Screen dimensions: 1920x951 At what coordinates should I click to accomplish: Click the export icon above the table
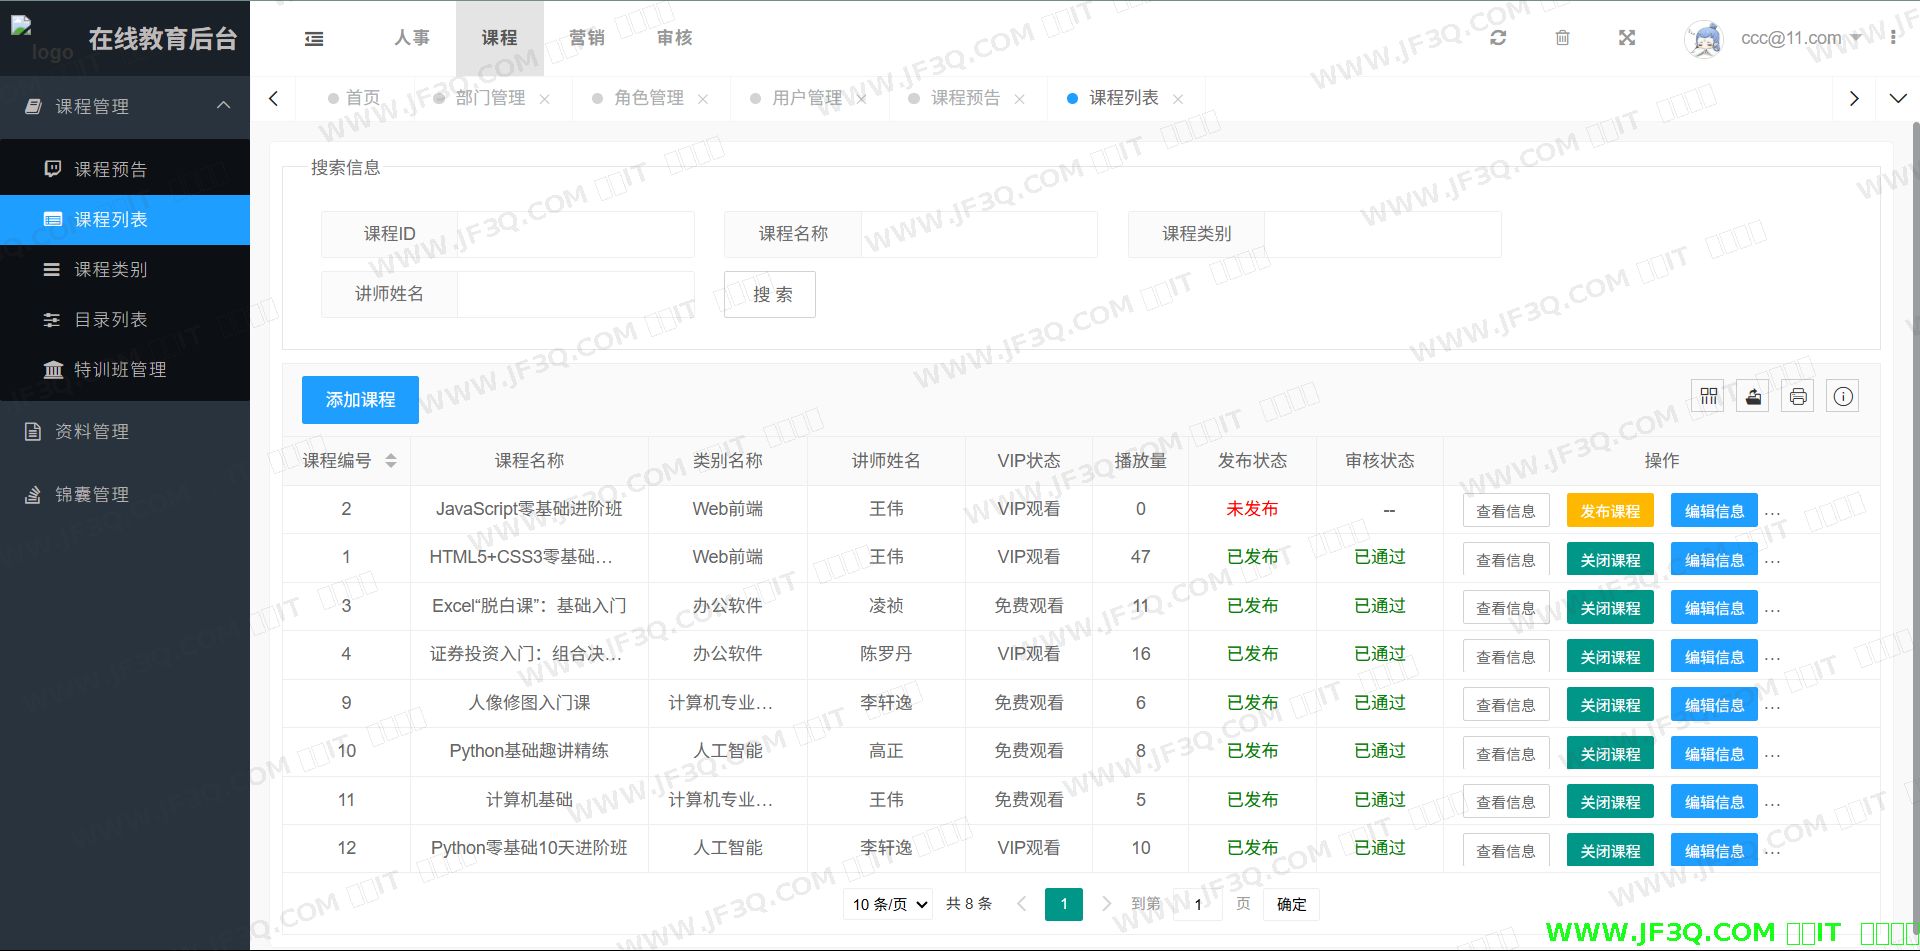(x=1753, y=397)
